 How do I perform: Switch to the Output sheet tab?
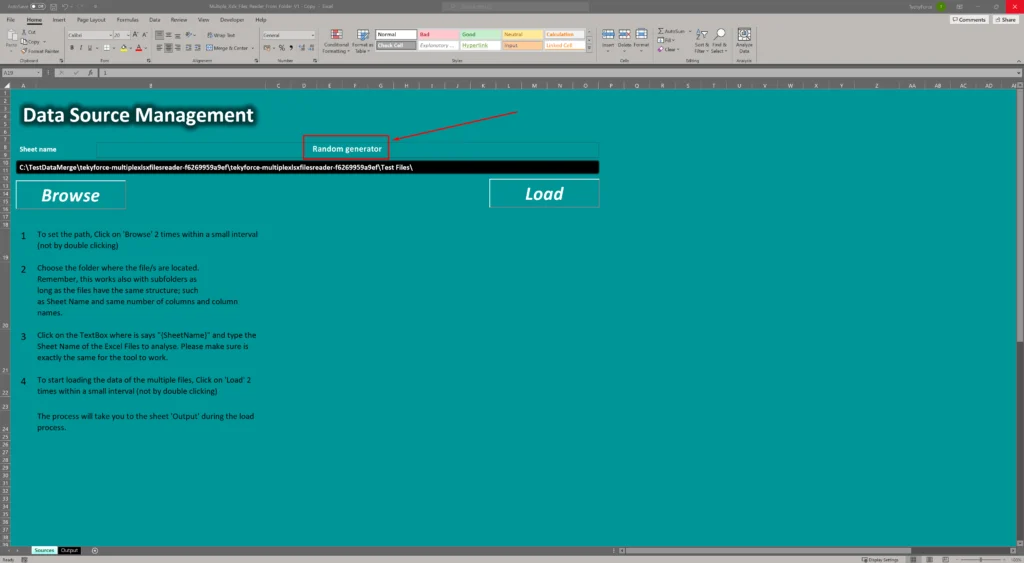[69, 550]
